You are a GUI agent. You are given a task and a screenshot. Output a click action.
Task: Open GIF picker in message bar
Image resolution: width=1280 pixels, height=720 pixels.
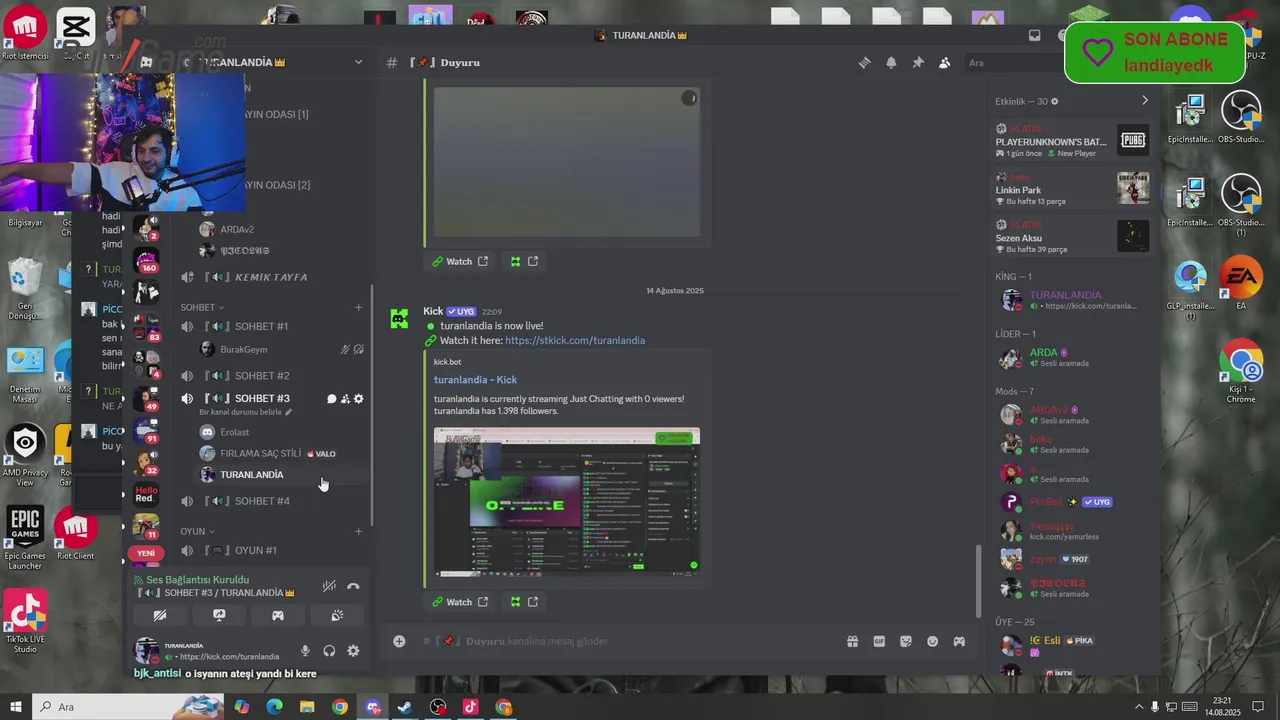pos(879,641)
